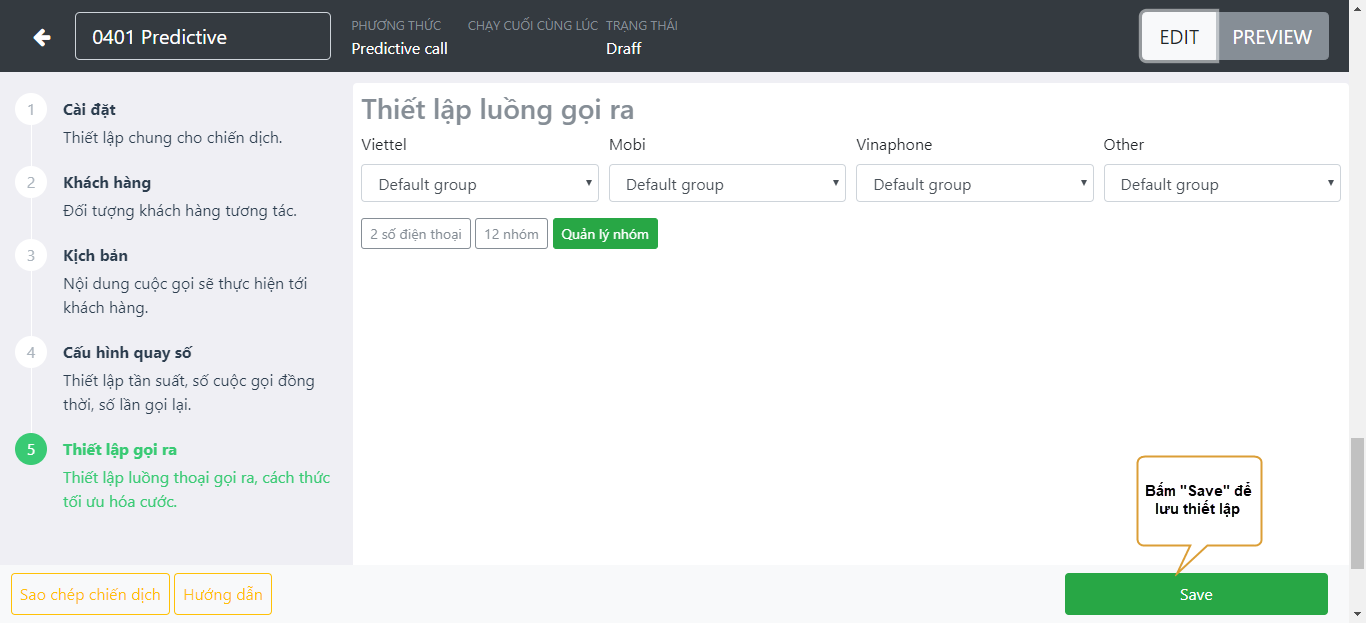This screenshot has height=623, width=1366.
Task: Open the Viettel group dropdown
Action: coord(479,184)
